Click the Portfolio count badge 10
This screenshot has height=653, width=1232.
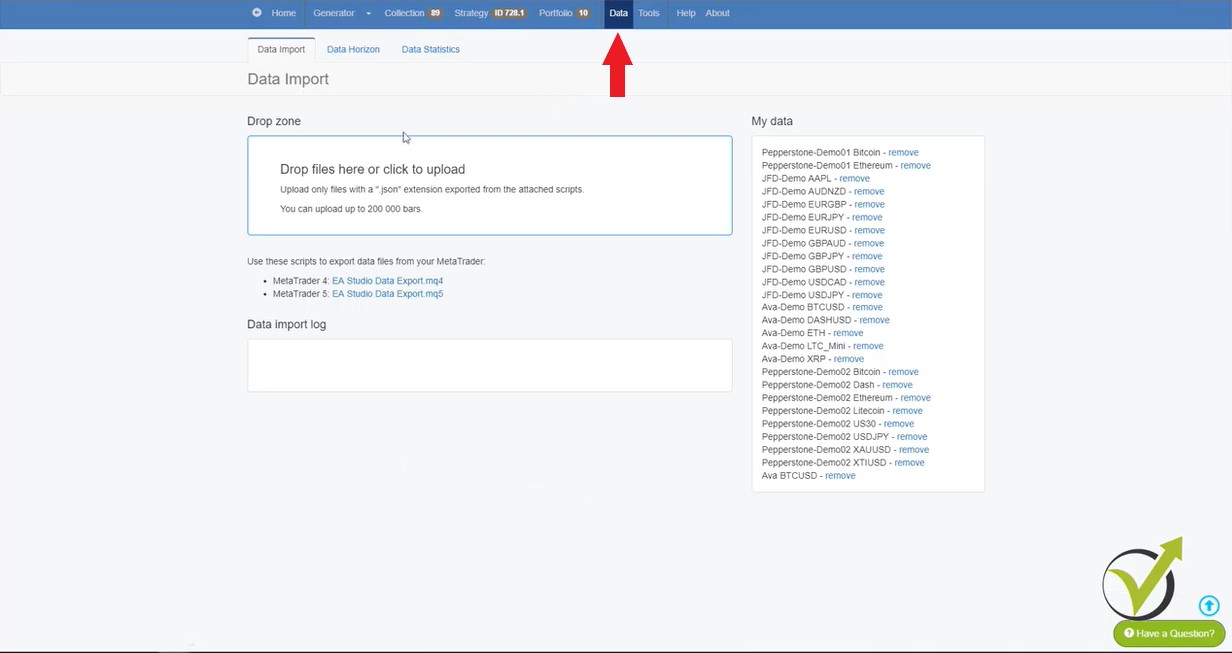click(x=583, y=13)
